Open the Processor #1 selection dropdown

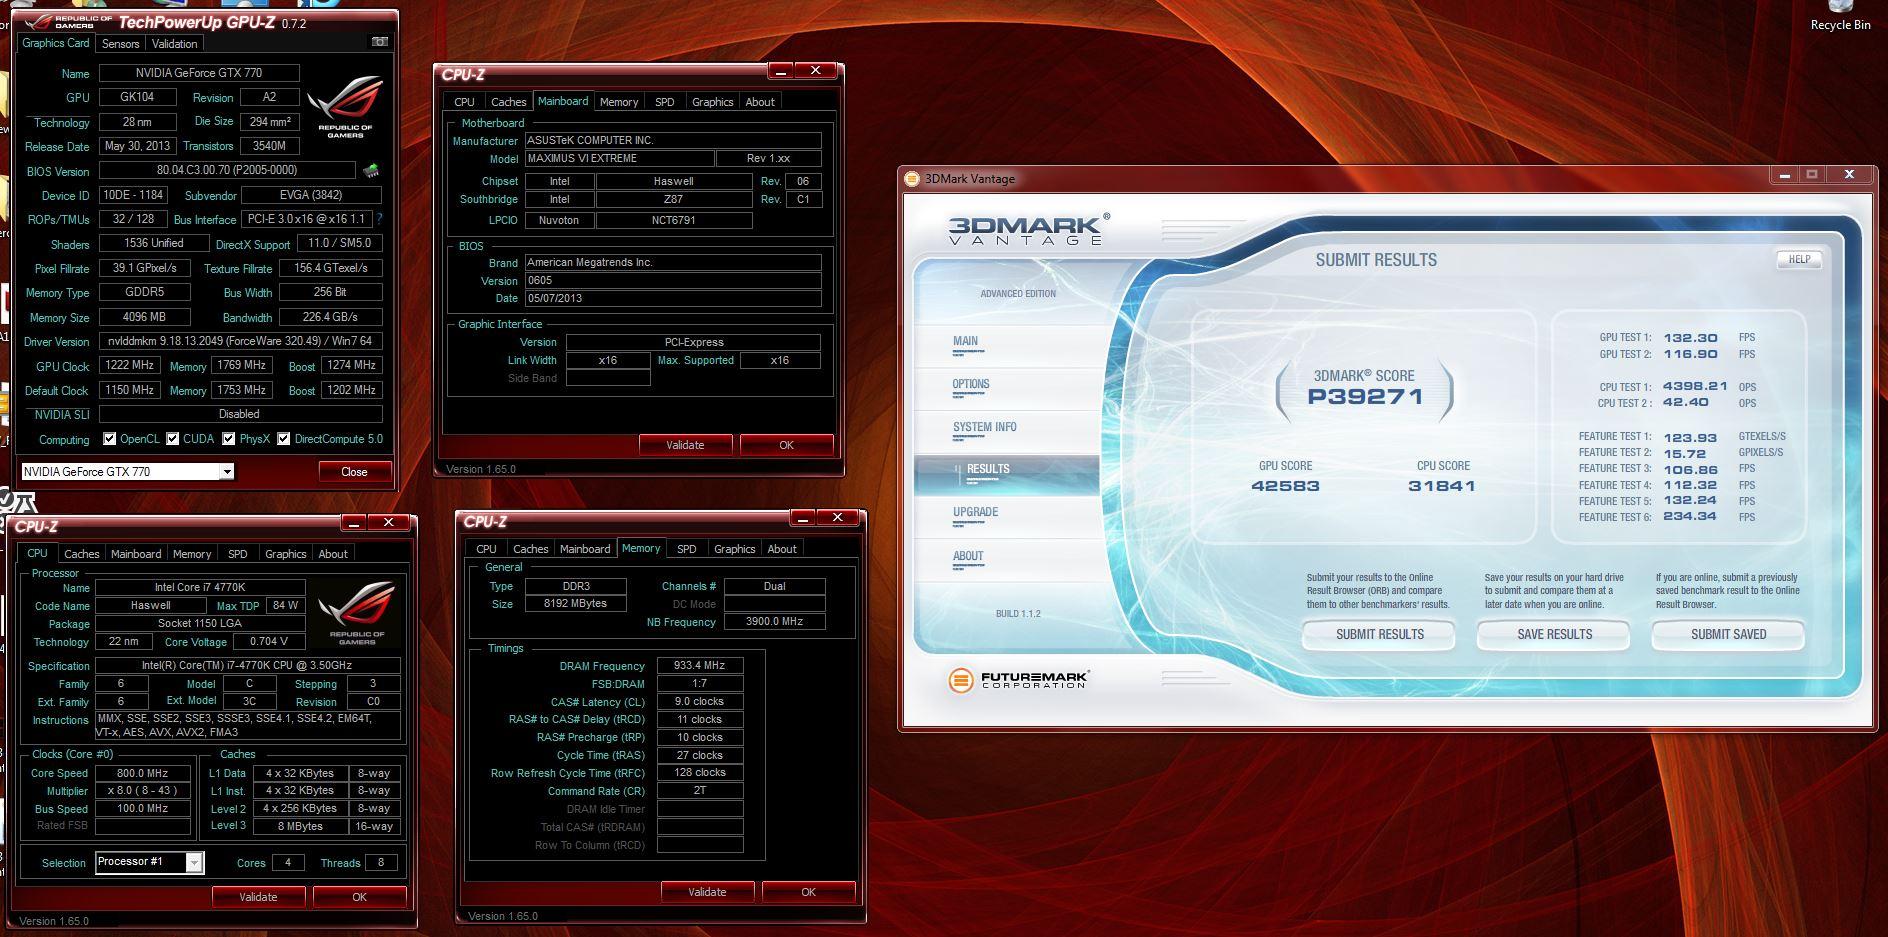pos(194,862)
